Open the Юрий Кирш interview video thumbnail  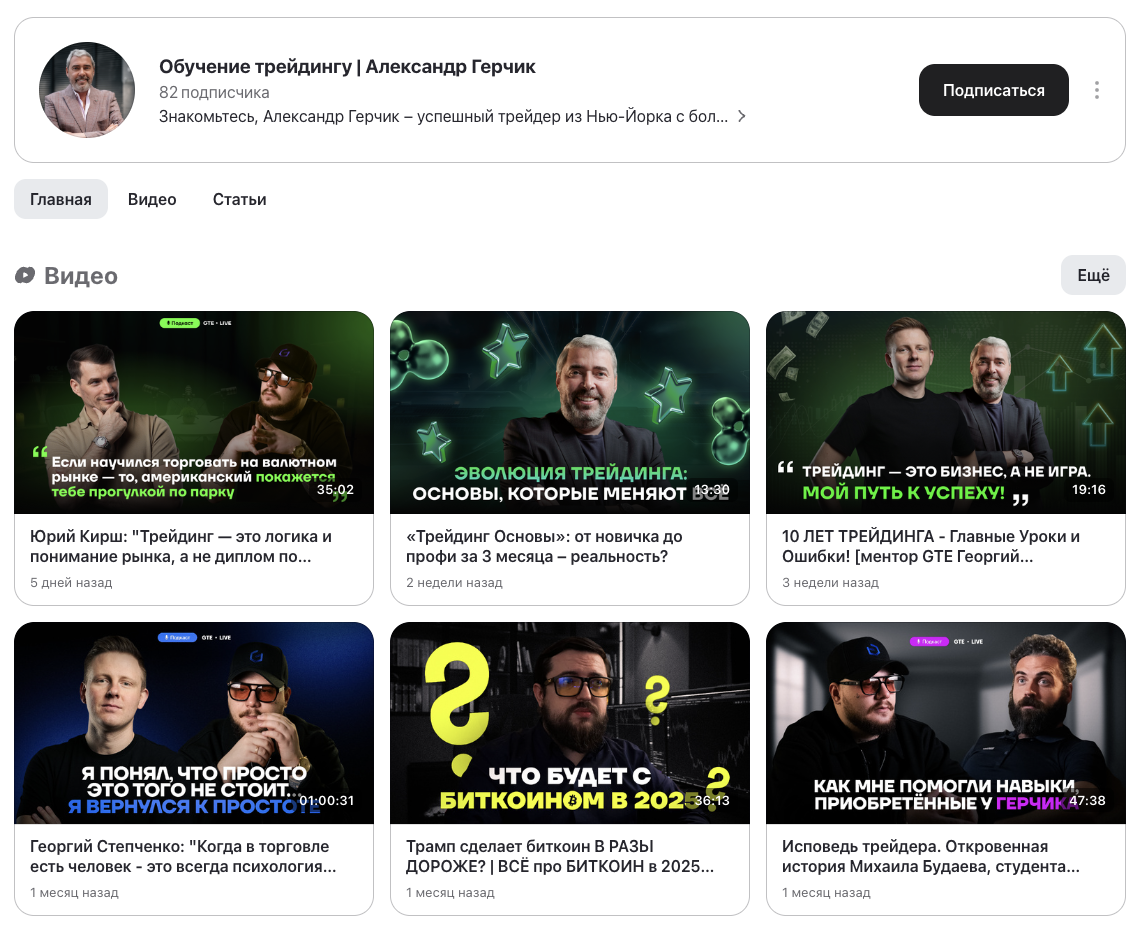point(194,413)
